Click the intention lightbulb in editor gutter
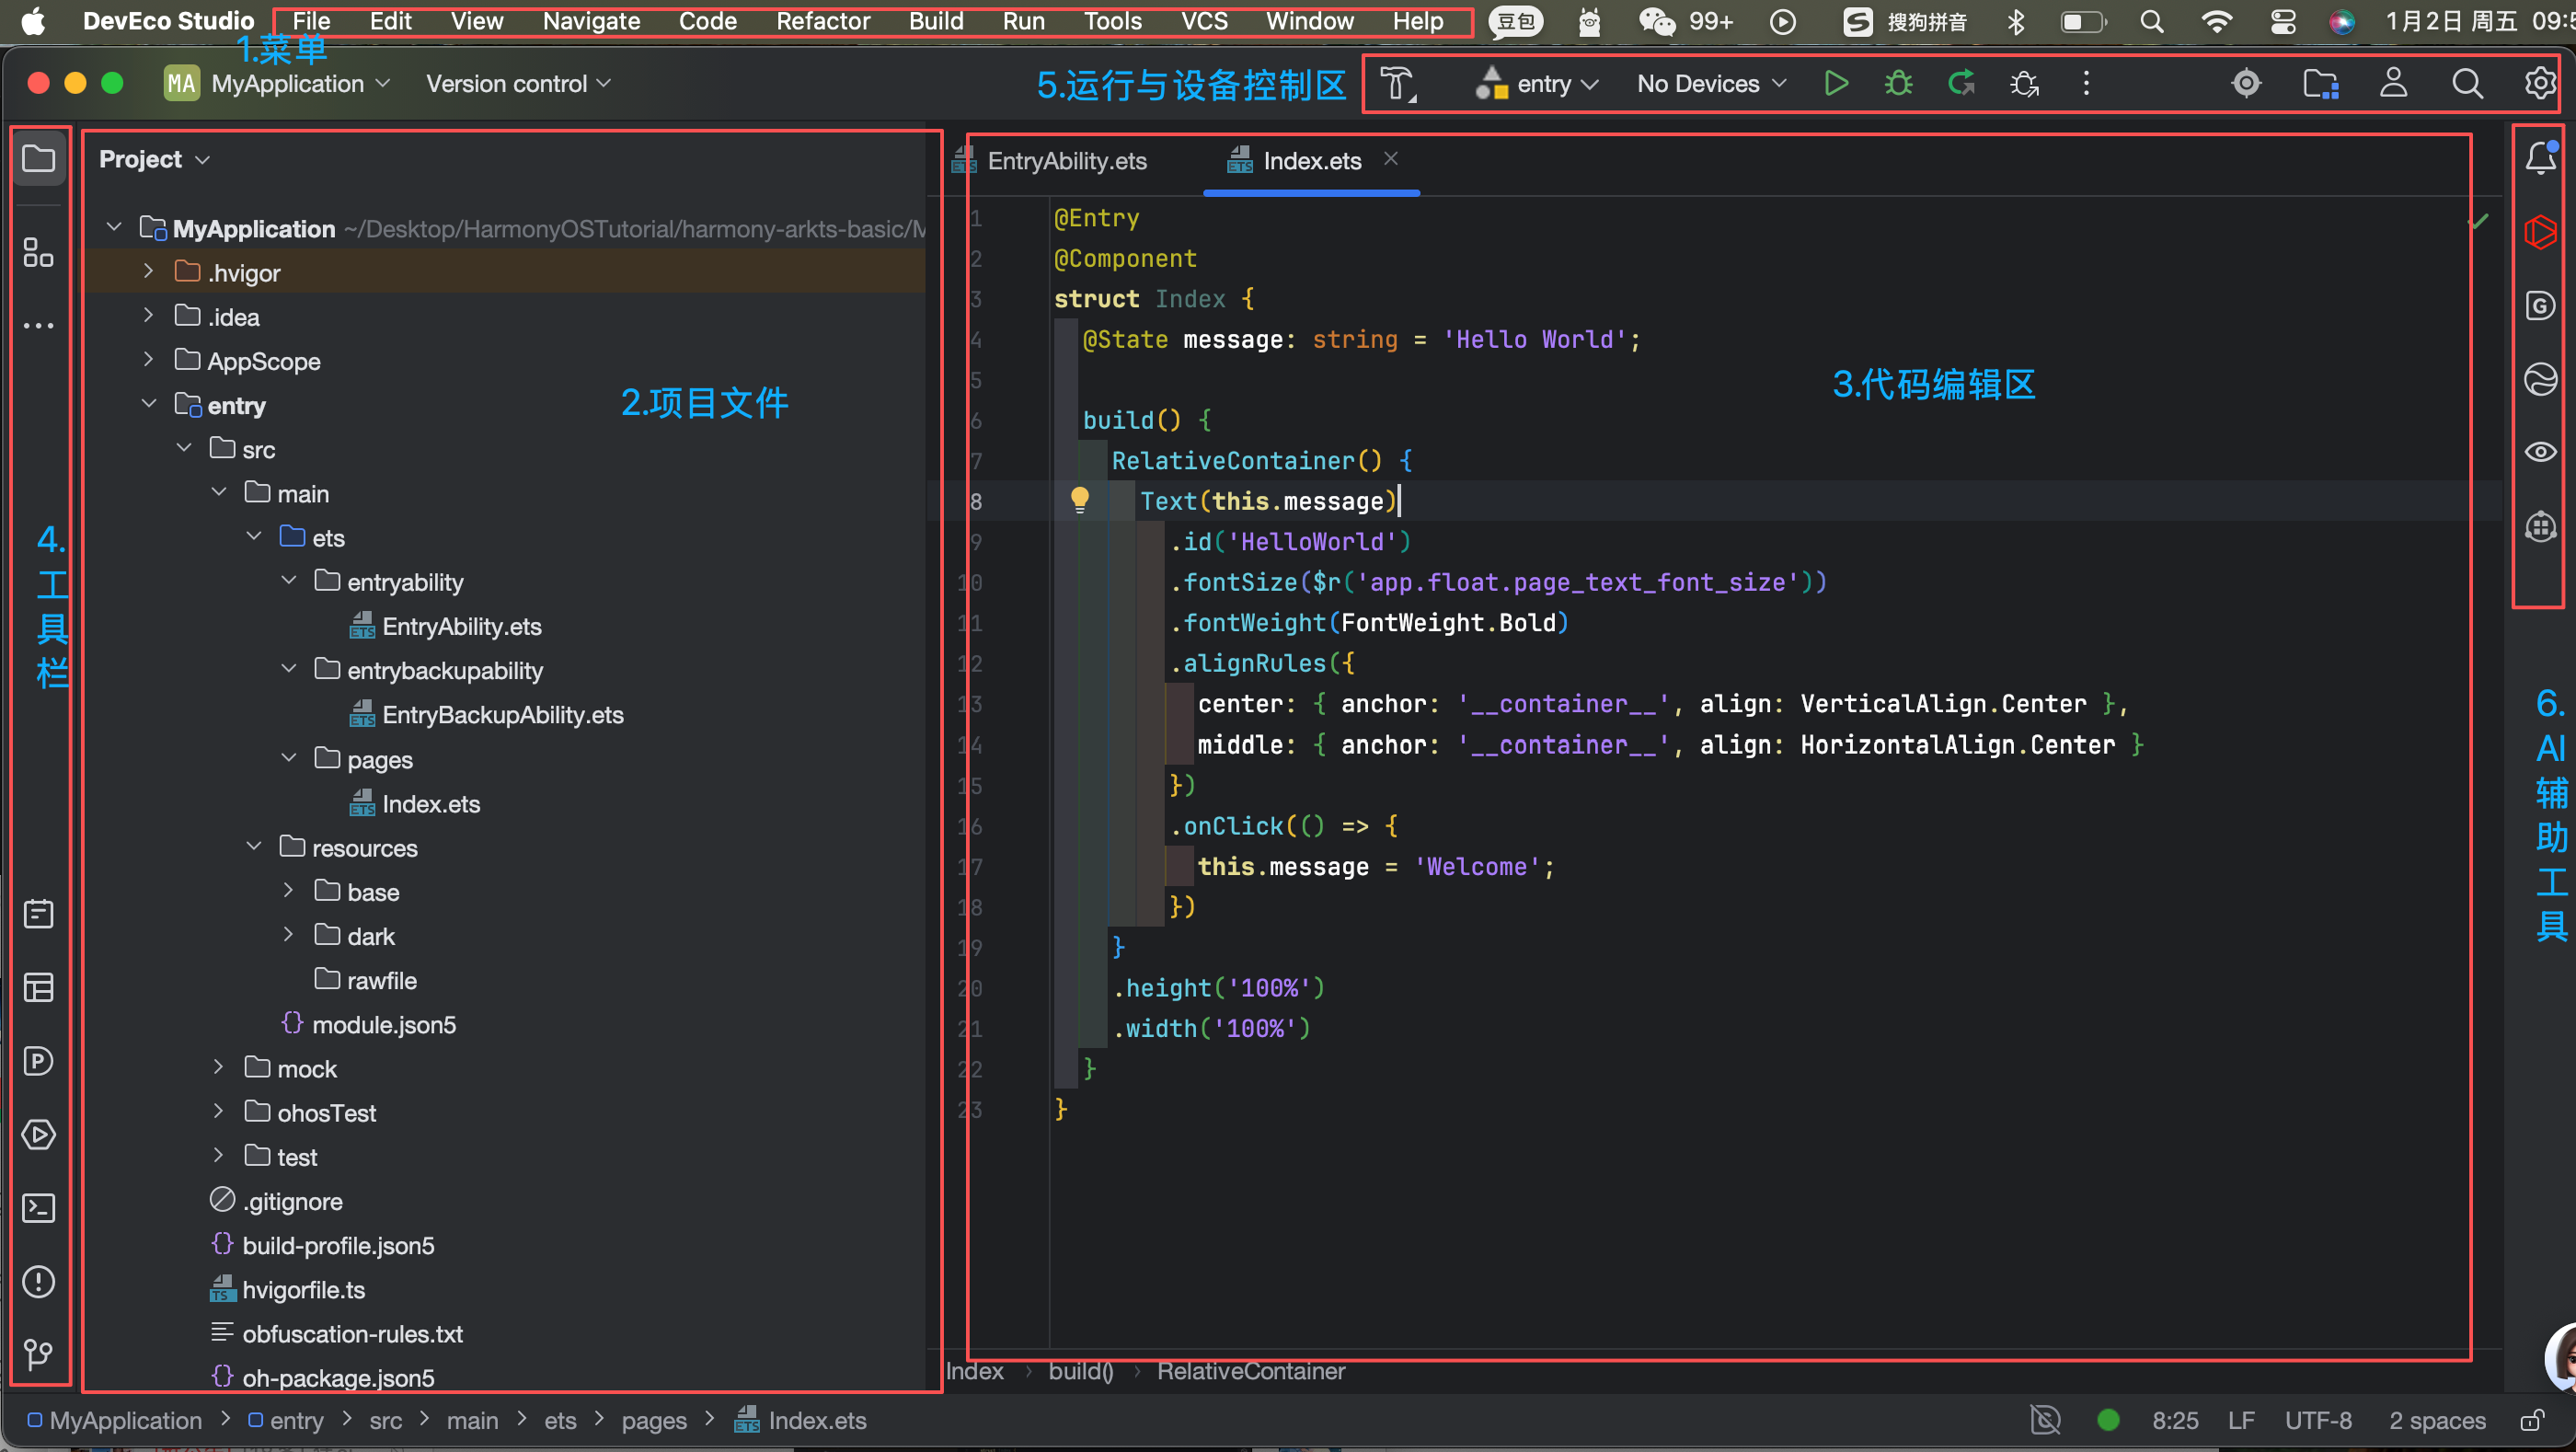This screenshot has width=2576, height=1452. pos(1079,499)
